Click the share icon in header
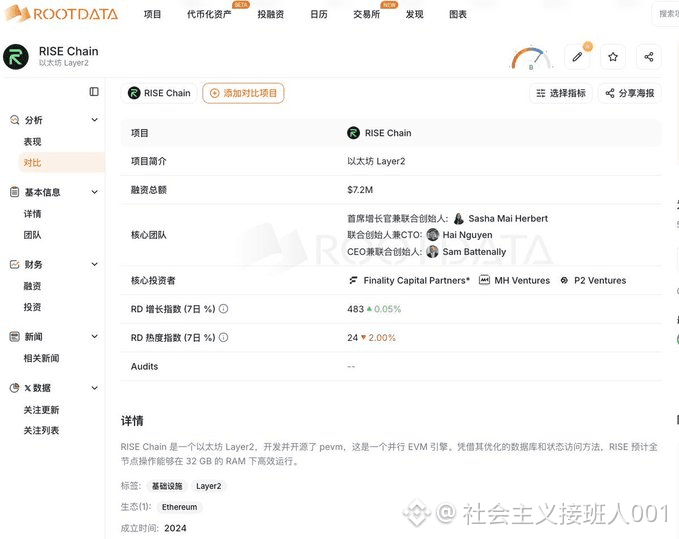 tap(649, 57)
